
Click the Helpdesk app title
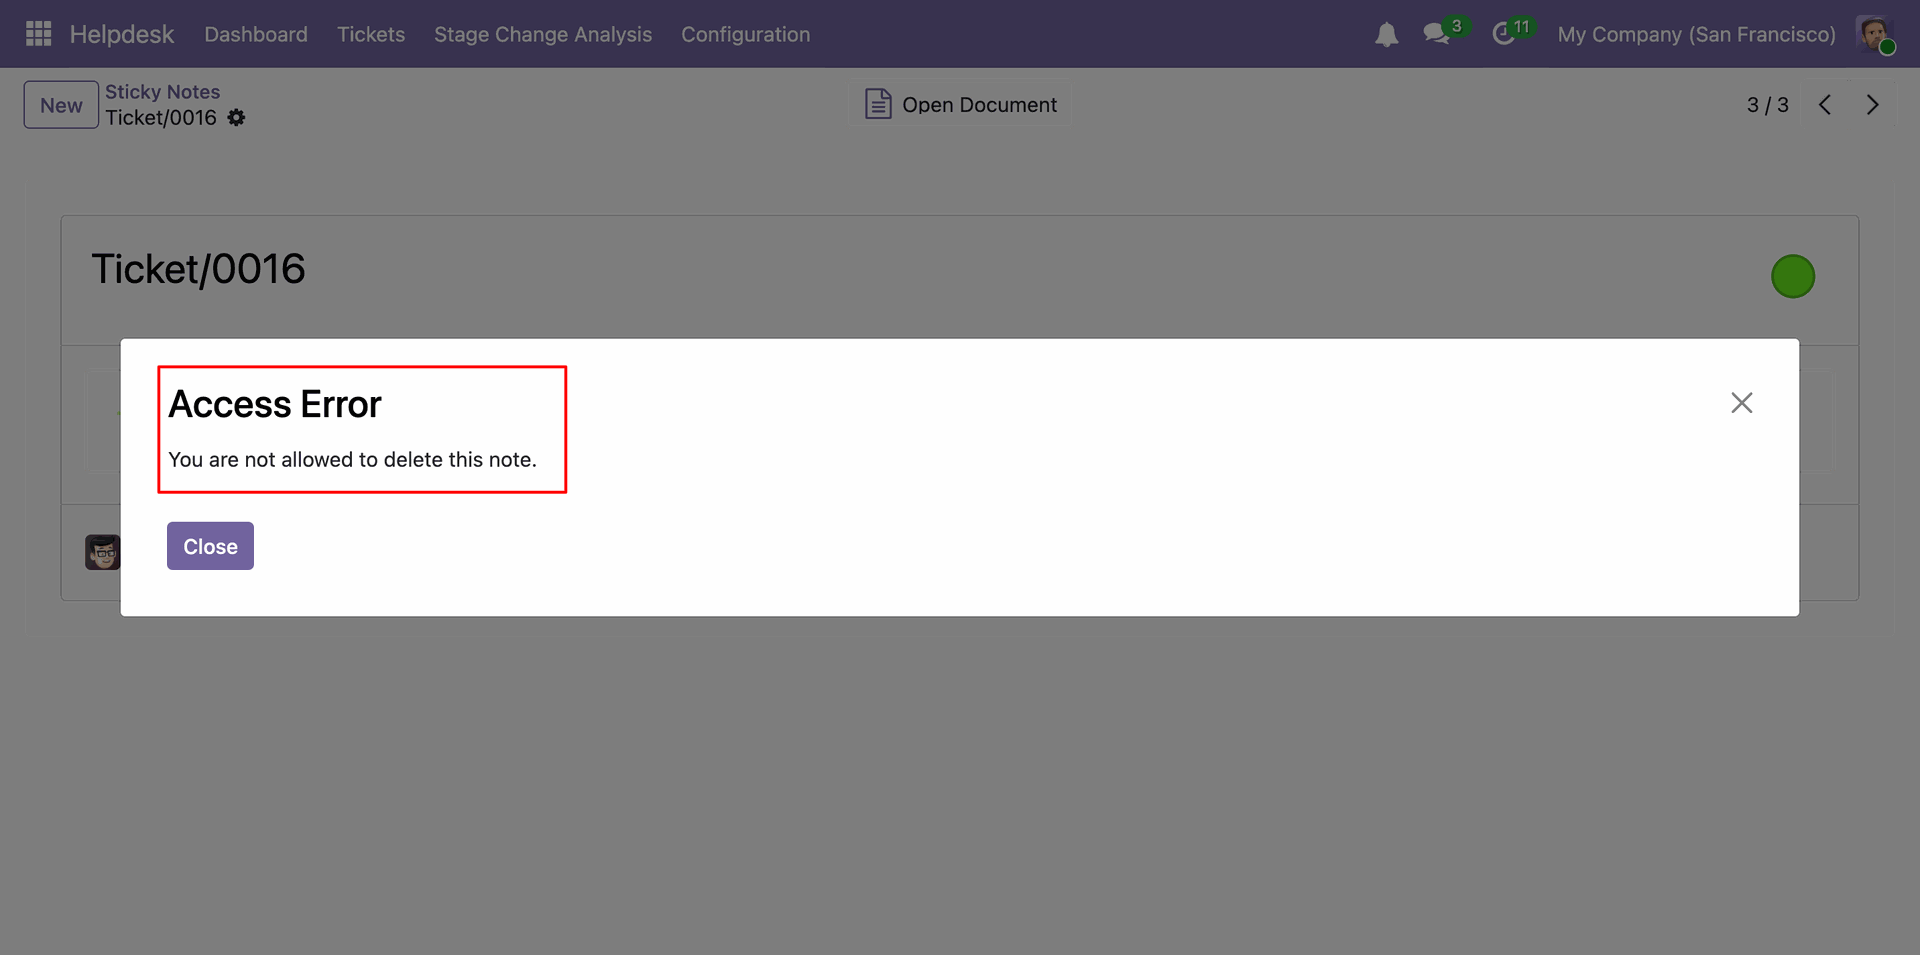[122, 34]
